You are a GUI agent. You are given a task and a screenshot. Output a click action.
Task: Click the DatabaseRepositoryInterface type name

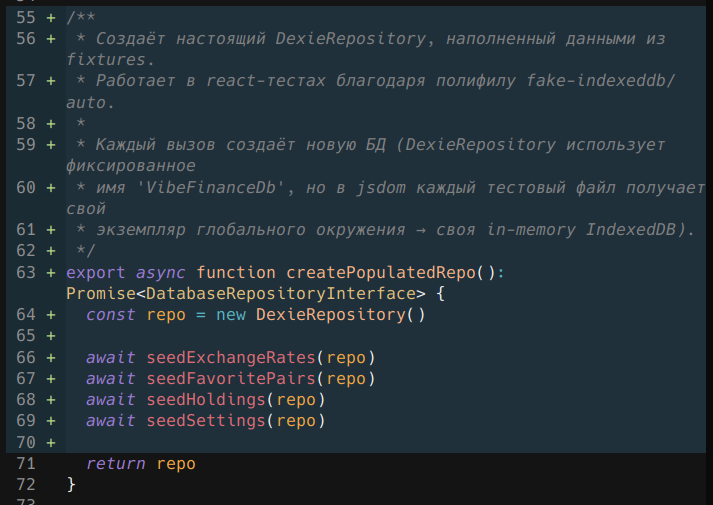tap(281, 294)
